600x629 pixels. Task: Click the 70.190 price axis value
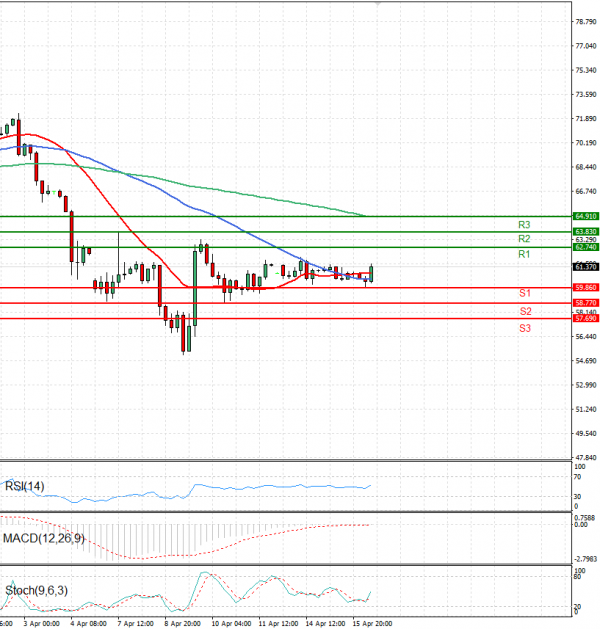point(586,143)
